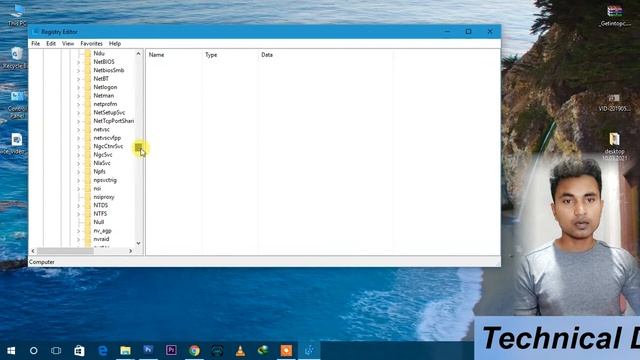Open the Help menu

click(x=115, y=43)
